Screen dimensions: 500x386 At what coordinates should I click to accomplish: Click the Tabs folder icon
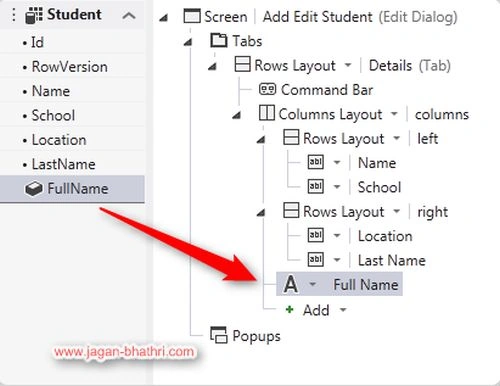click(219, 40)
